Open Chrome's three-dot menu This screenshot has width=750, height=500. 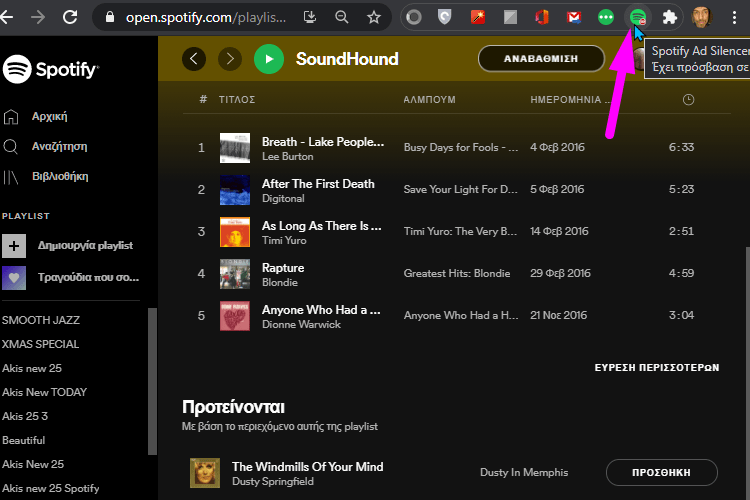(734, 18)
